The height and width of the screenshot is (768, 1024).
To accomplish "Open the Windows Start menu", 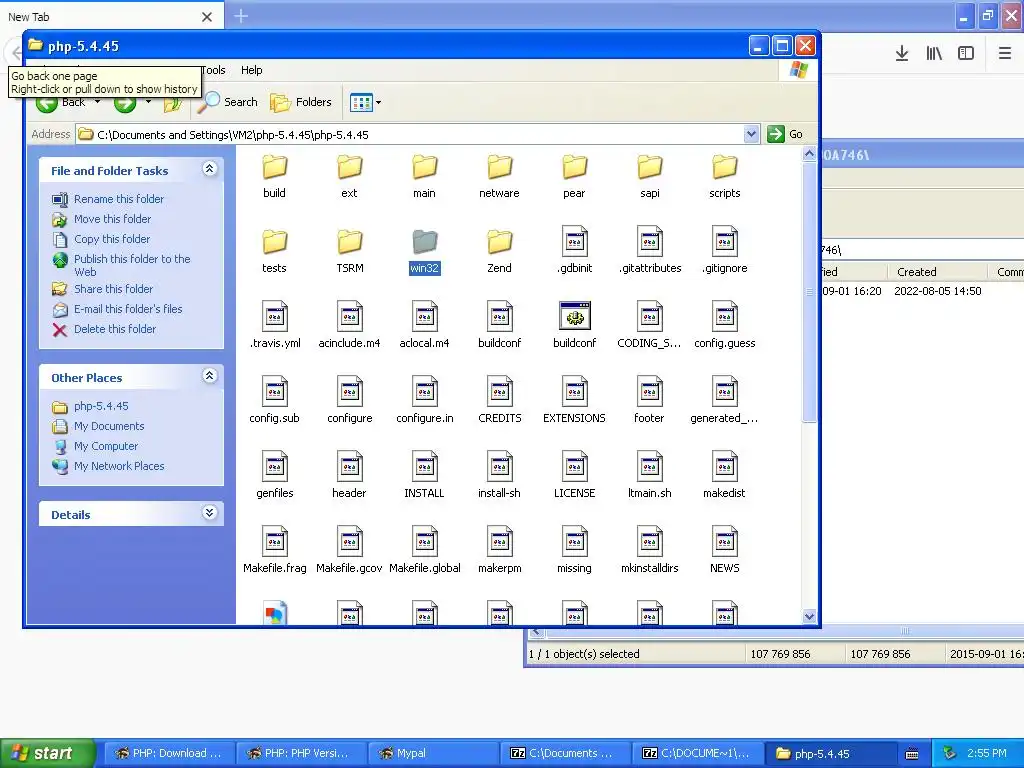I will 48,753.
